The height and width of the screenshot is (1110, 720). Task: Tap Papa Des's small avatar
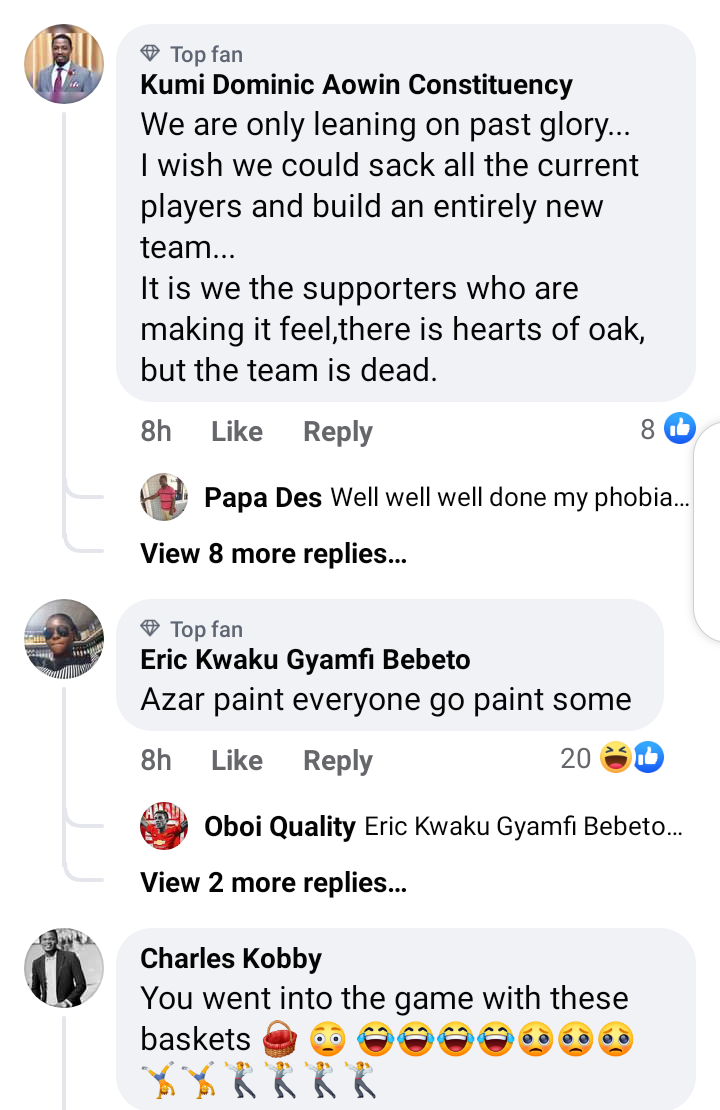click(x=164, y=497)
